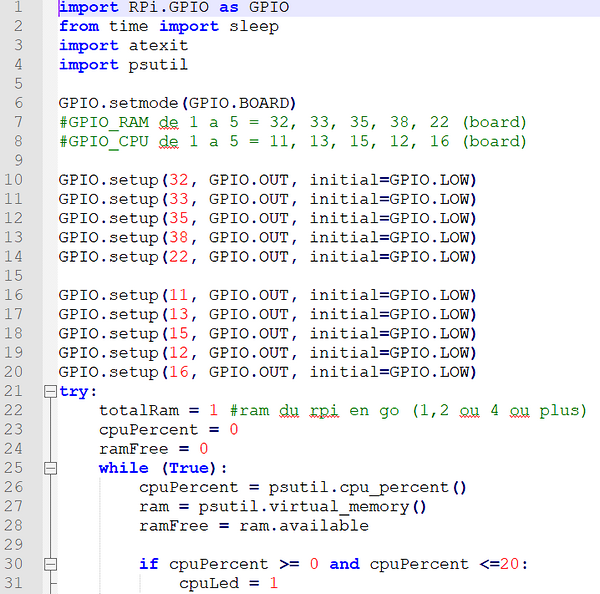Screen dimensions: 600x594
Task: Click the 'cpuPercent = 0' line
Action: pyautogui.click(x=168, y=430)
